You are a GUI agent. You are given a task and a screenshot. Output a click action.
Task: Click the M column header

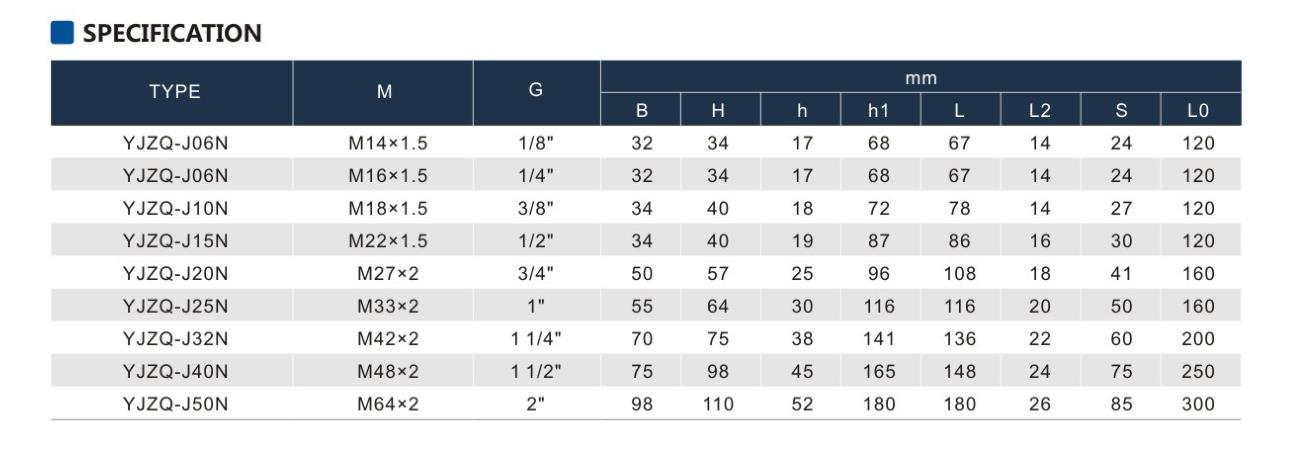coord(384,92)
